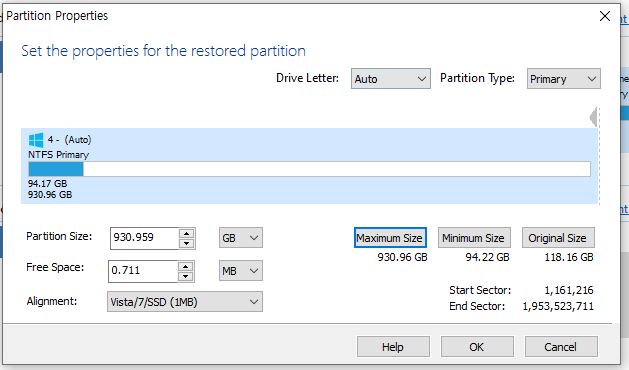Click the '94.17 GB' used value
This screenshot has width=629, height=370.
tap(47, 184)
